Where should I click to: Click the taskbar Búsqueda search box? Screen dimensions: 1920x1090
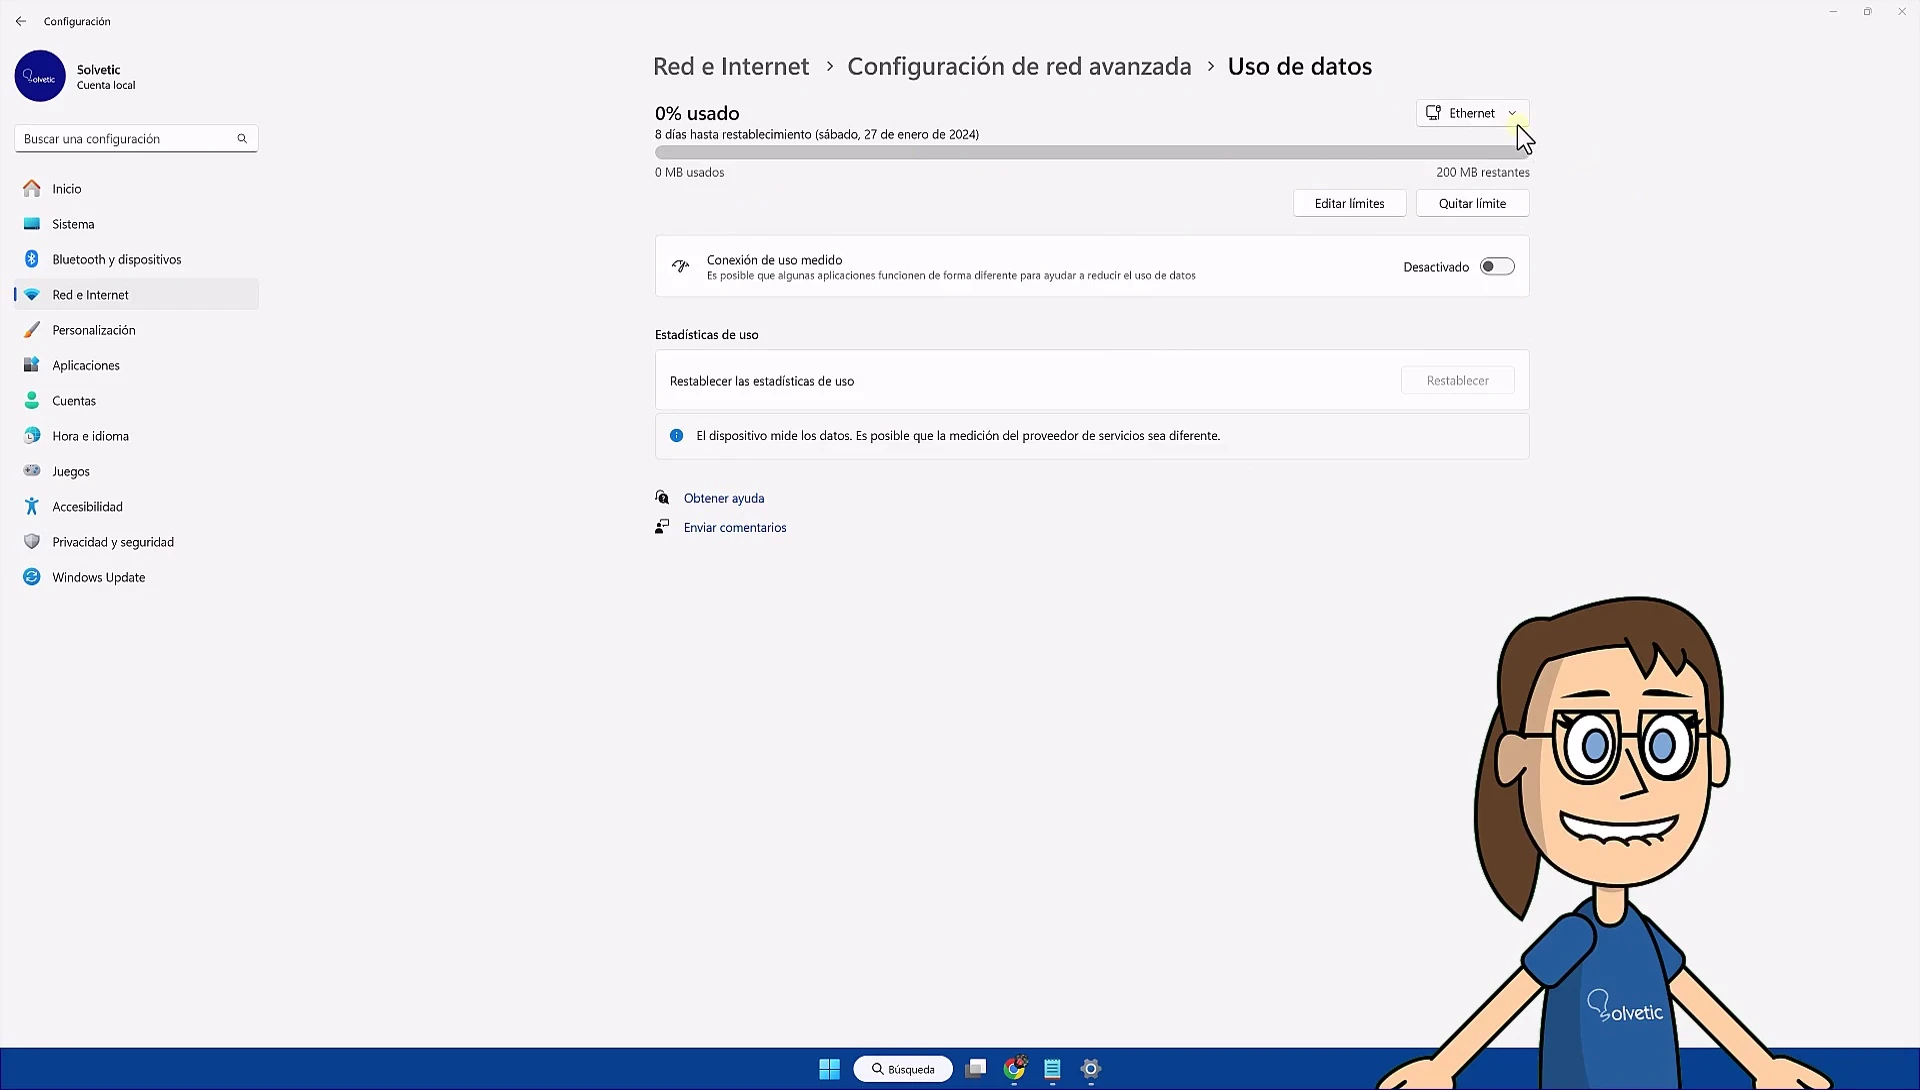point(903,1069)
